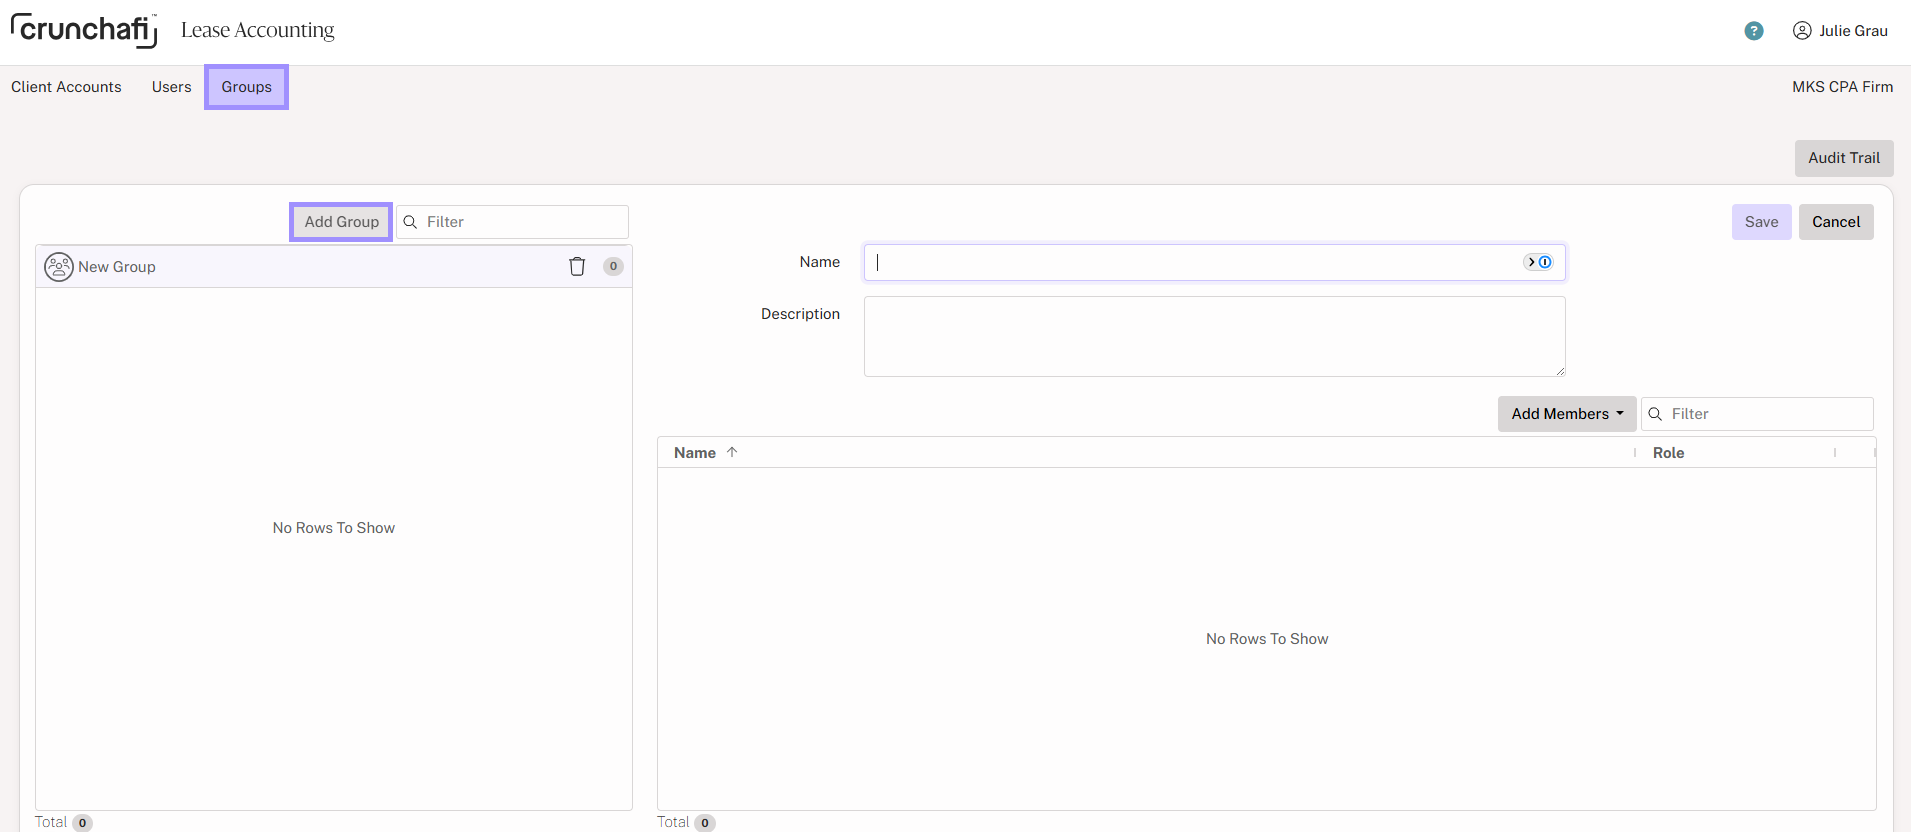
Task: Click the crunchafi logo
Action: coord(84,30)
